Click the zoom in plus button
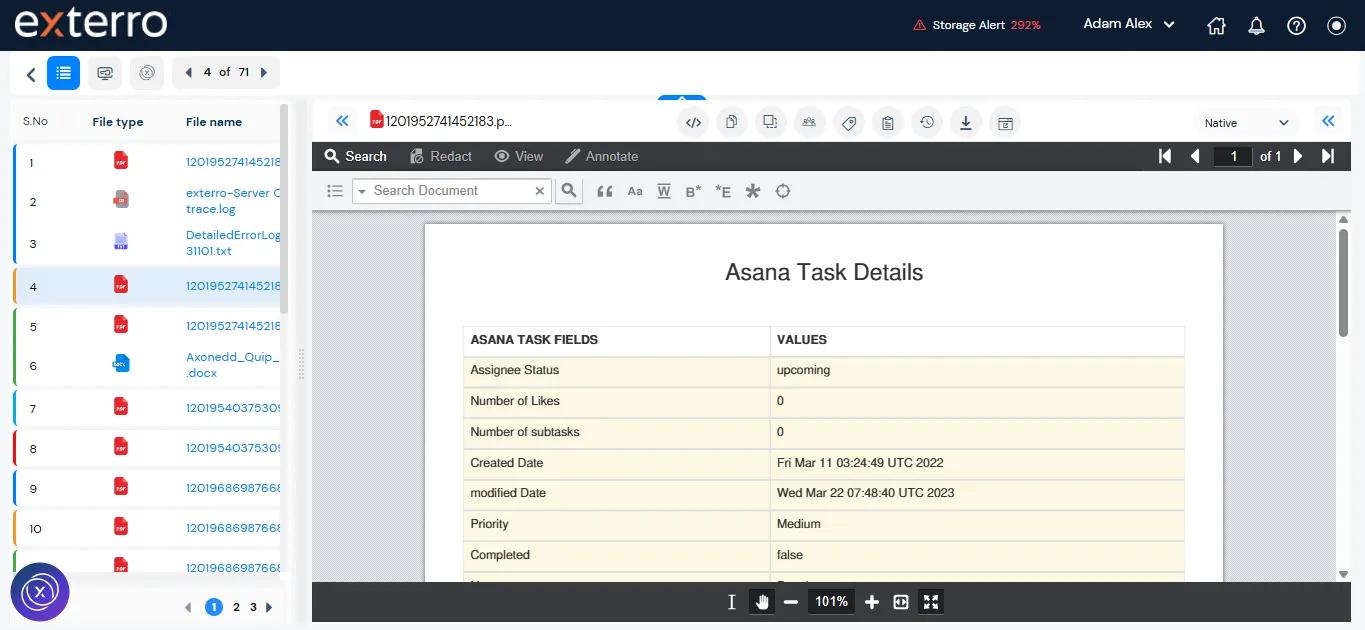 pyautogui.click(x=871, y=602)
